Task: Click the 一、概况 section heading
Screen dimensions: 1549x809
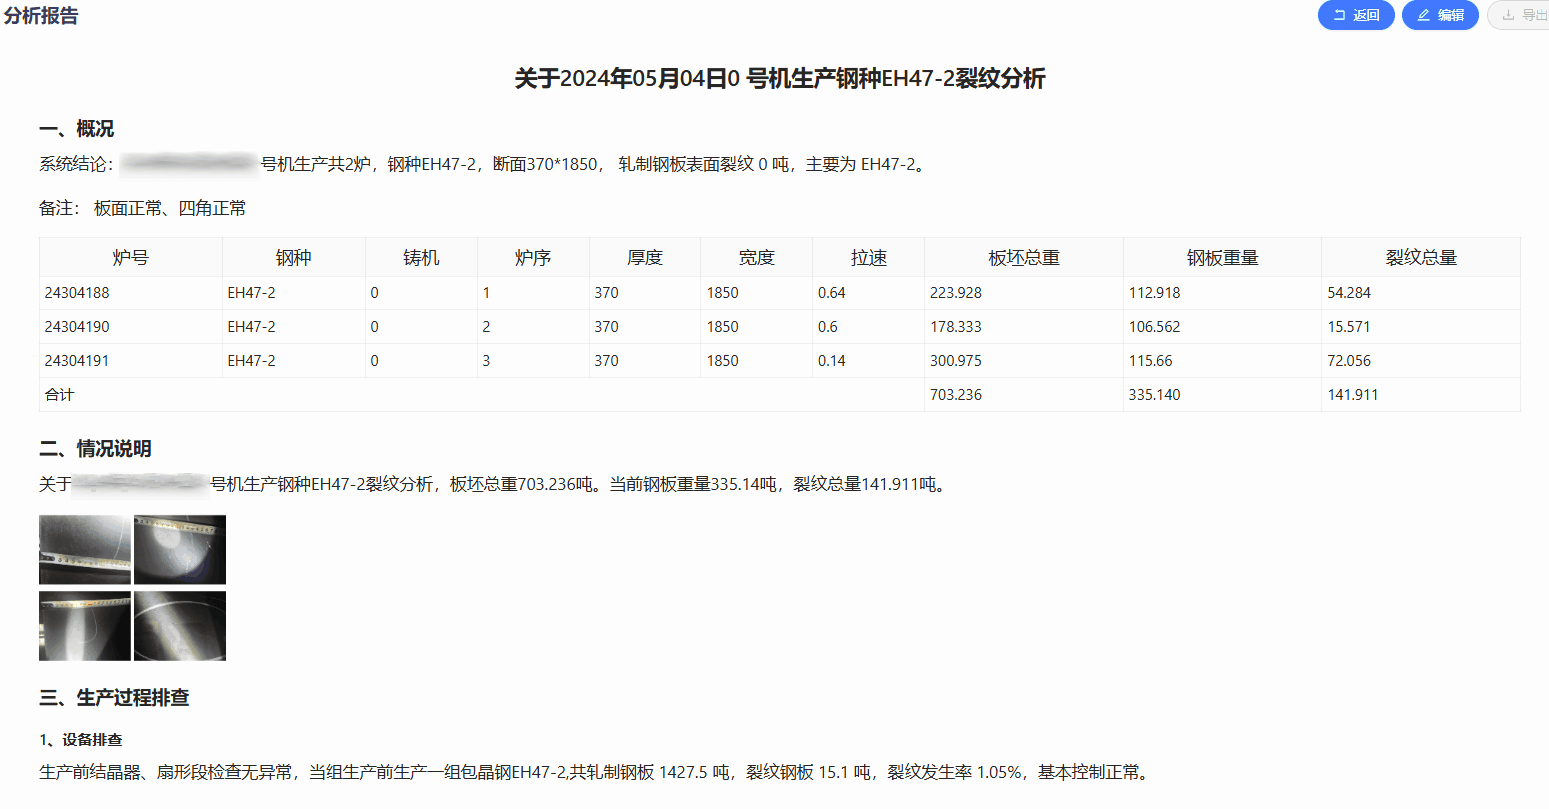Action: (76, 129)
